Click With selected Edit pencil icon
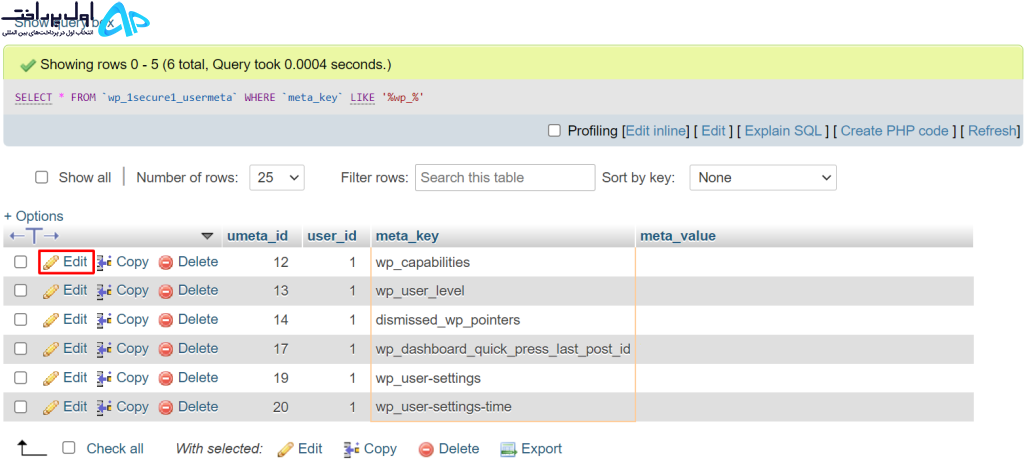 click(x=285, y=449)
